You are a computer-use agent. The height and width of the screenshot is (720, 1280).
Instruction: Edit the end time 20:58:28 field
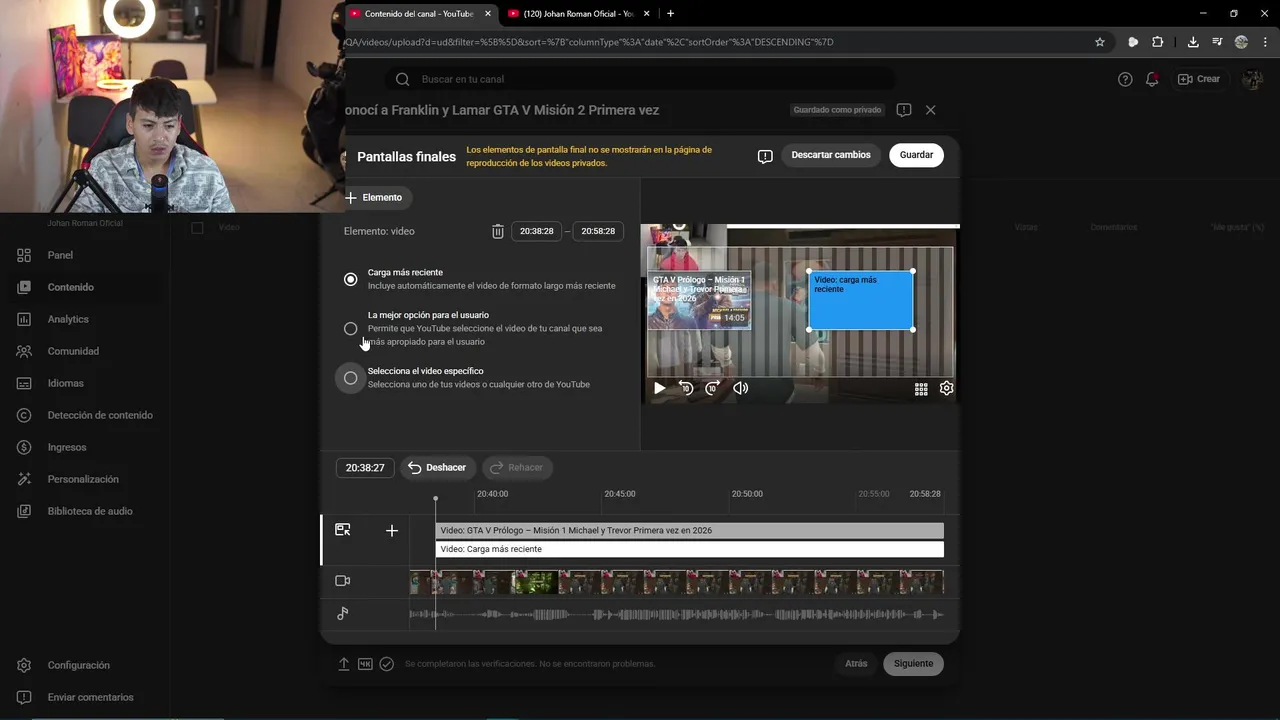coord(598,231)
